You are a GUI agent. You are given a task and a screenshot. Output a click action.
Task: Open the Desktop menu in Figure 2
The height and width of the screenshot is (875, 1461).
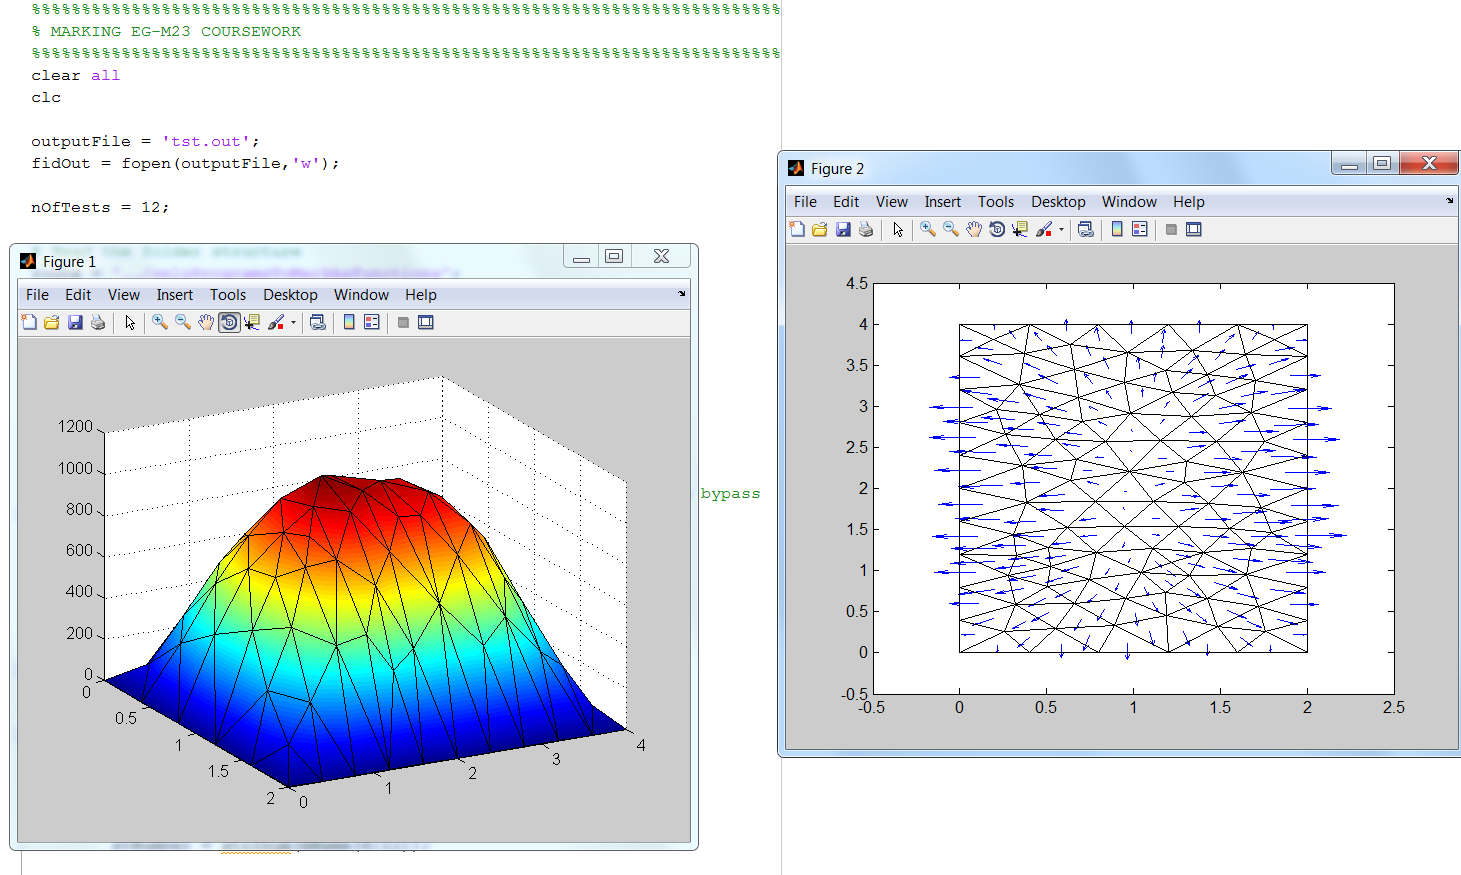[1058, 202]
